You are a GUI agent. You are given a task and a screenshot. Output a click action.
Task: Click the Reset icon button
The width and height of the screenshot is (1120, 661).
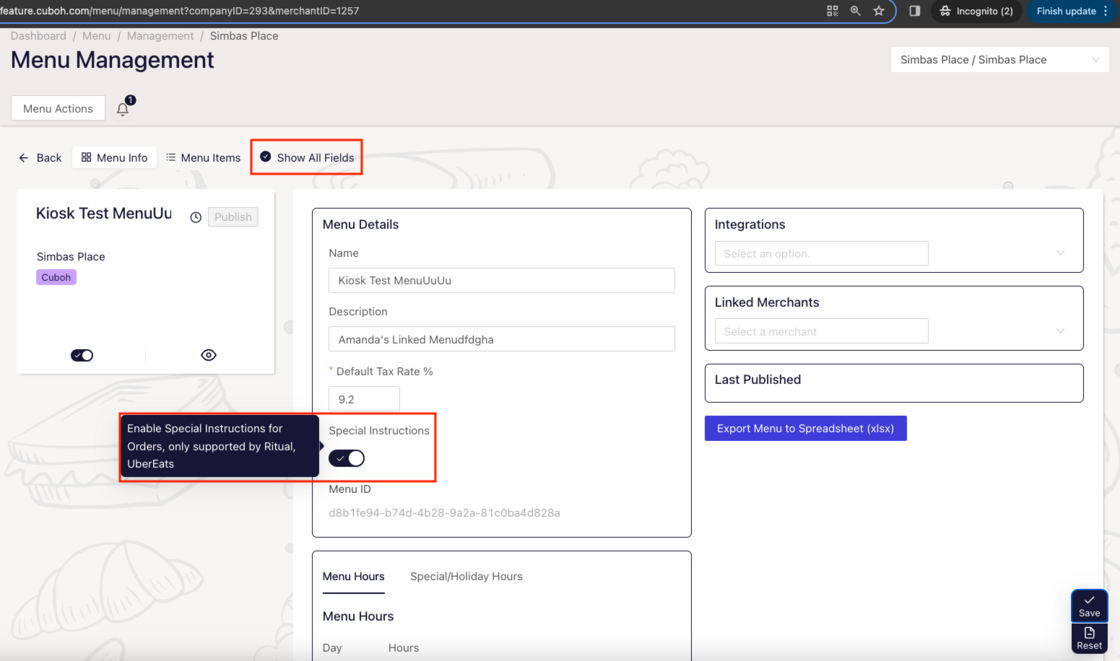click(x=1089, y=638)
